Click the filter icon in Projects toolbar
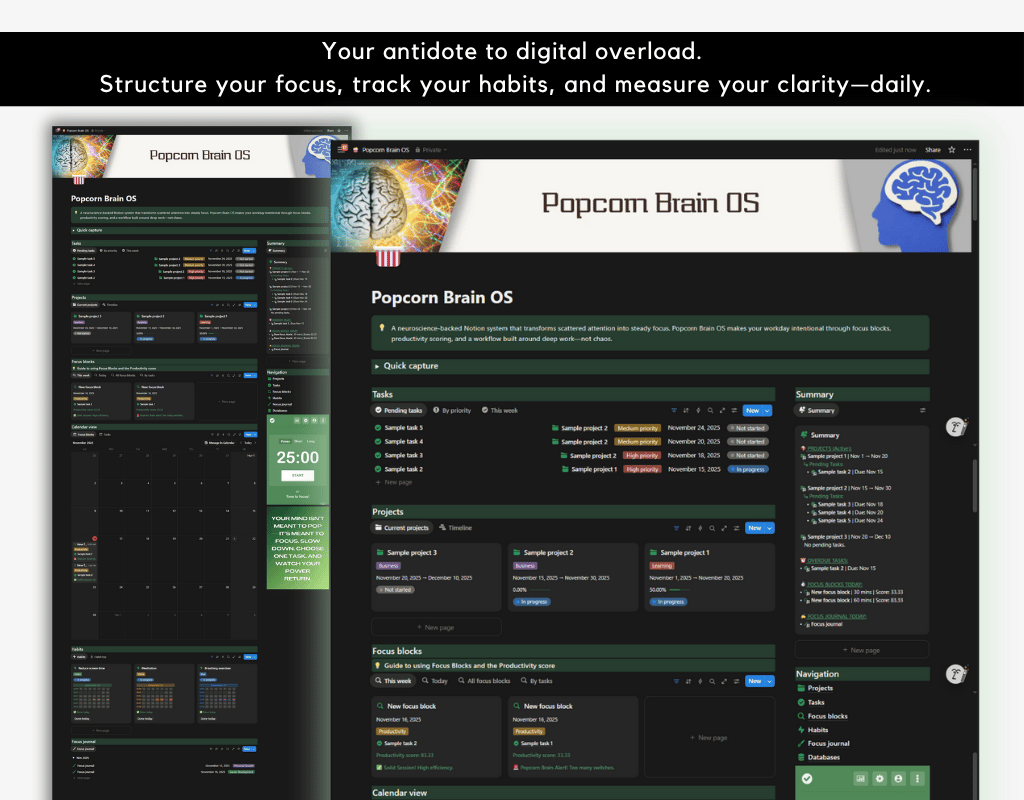This screenshot has height=800, width=1024. tap(676, 528)
